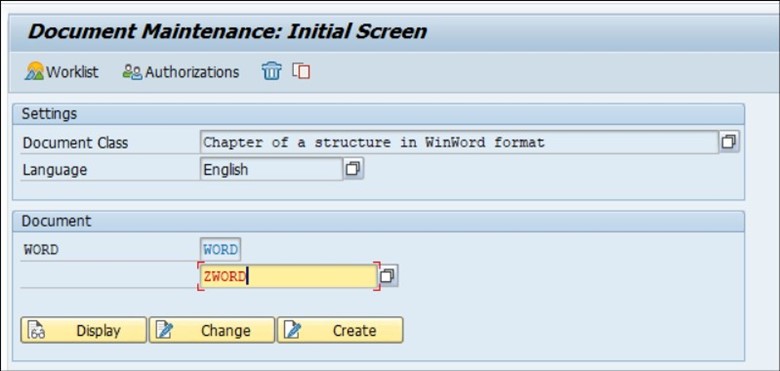Click the small WORD field
Screen dimensions: 780x371
coord(220,250)
